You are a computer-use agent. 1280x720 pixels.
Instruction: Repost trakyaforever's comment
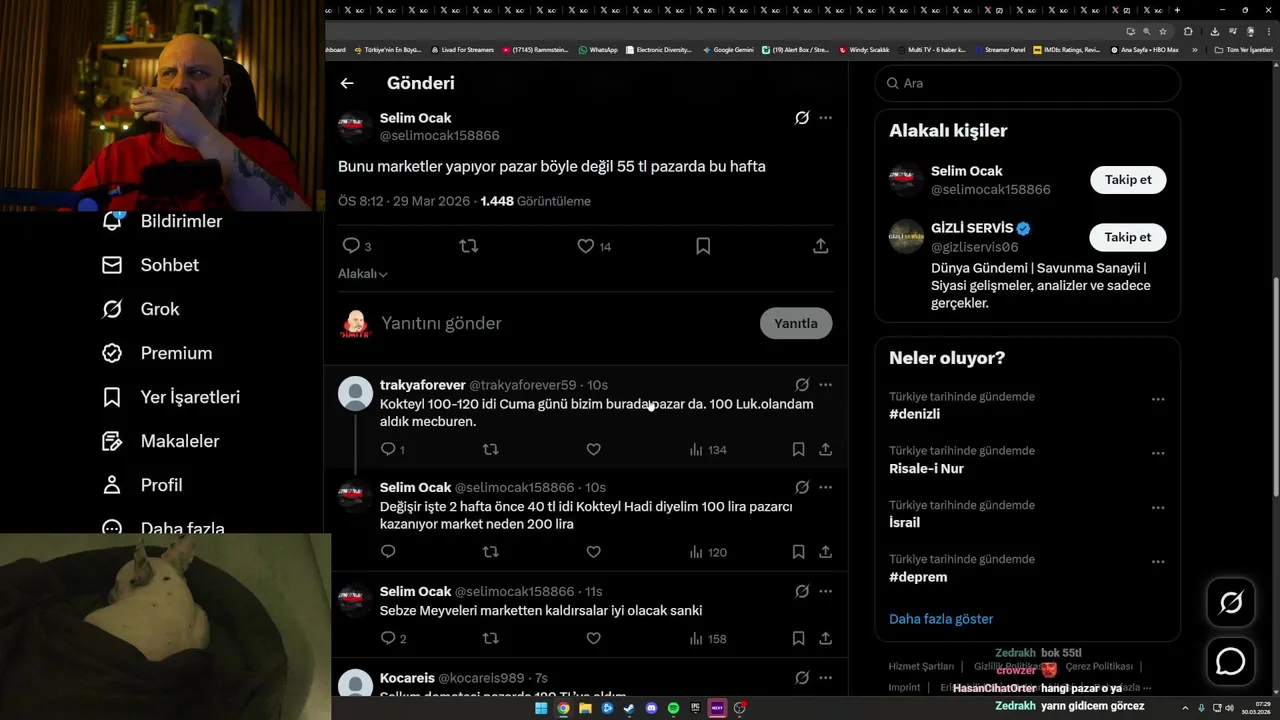coord(490,450)
